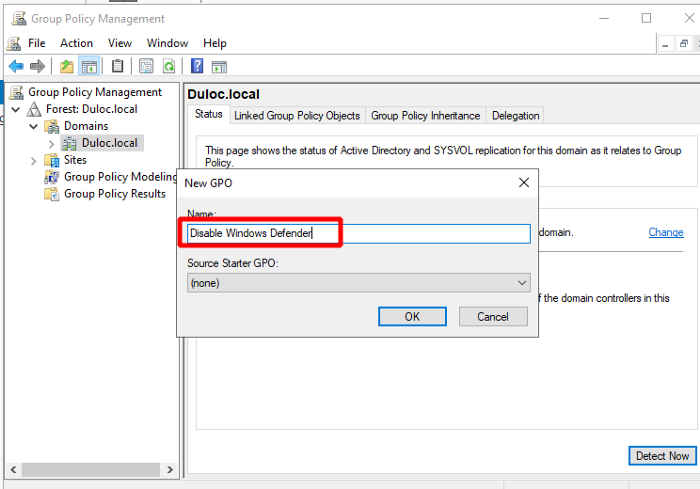Maximize the Group Policy Management window
The height and width of the screenshot is (489, 700).
(x=646, y=18)
